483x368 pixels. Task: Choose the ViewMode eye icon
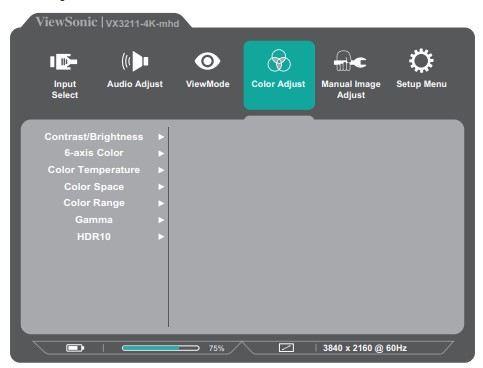(x=207, y=61)
